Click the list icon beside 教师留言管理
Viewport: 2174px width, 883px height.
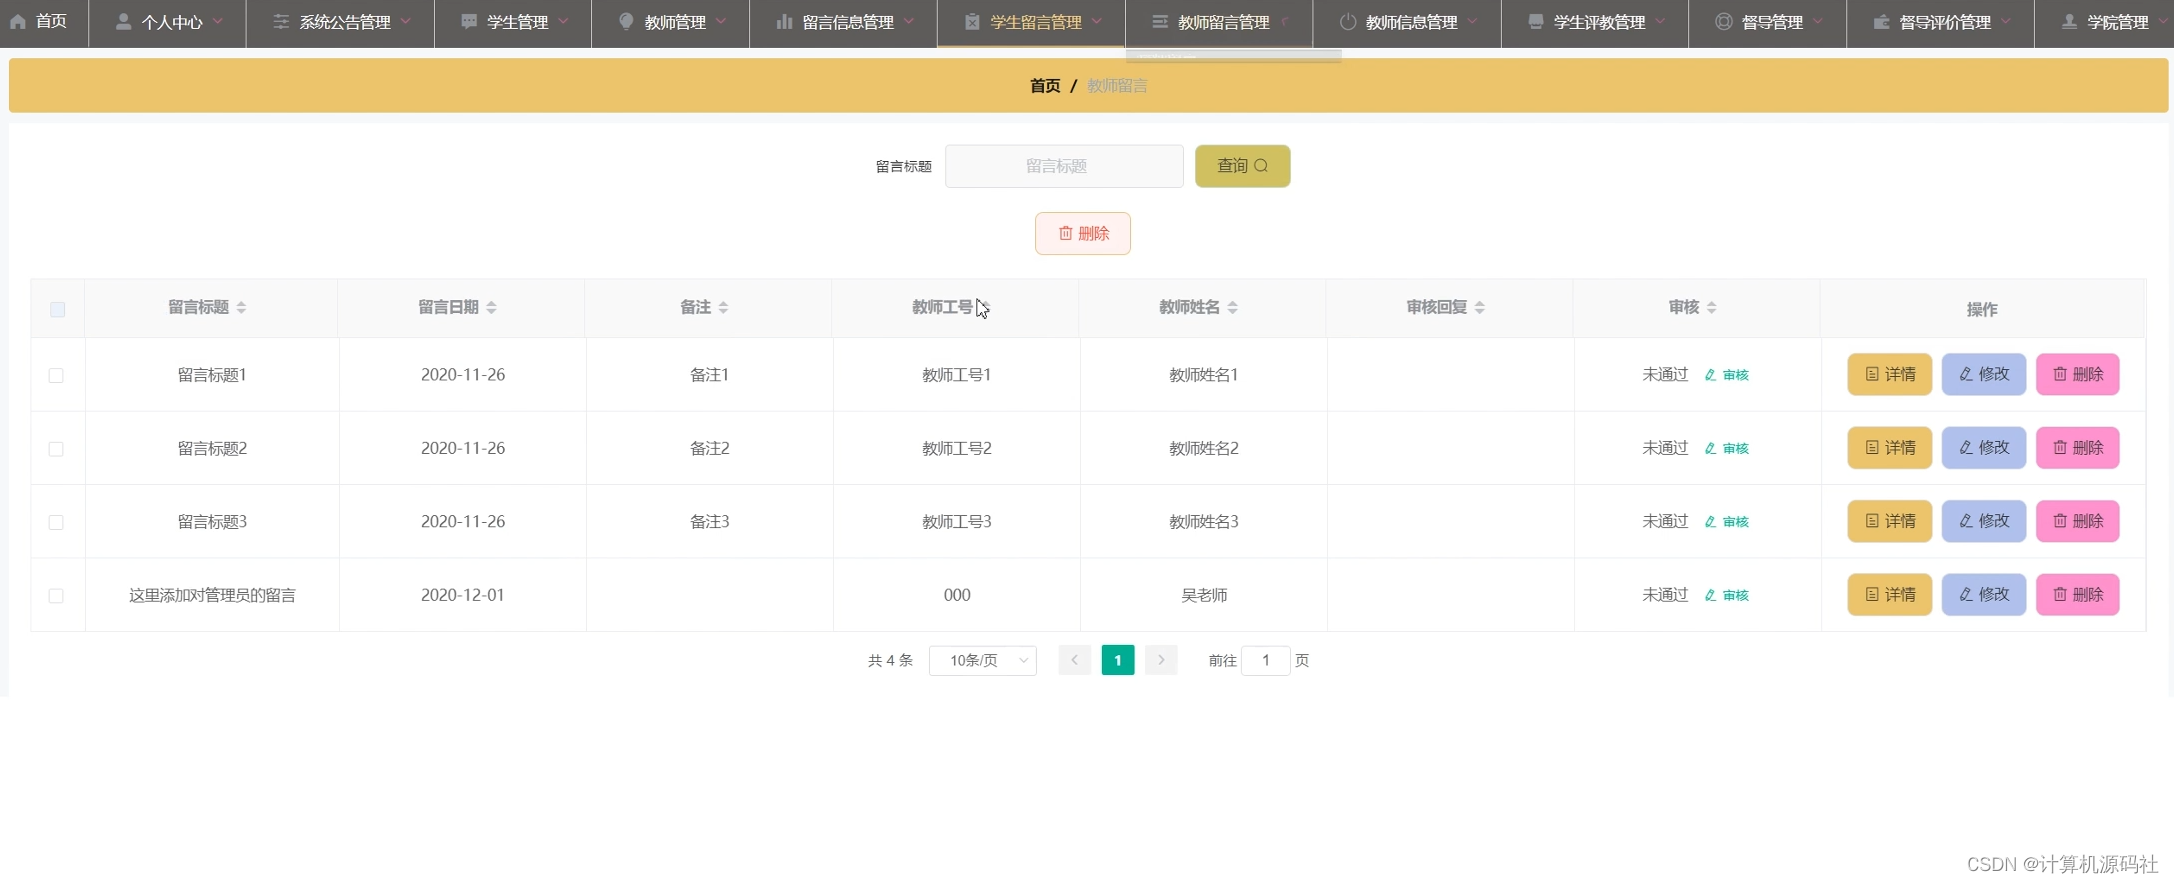tap(1160, 22)
